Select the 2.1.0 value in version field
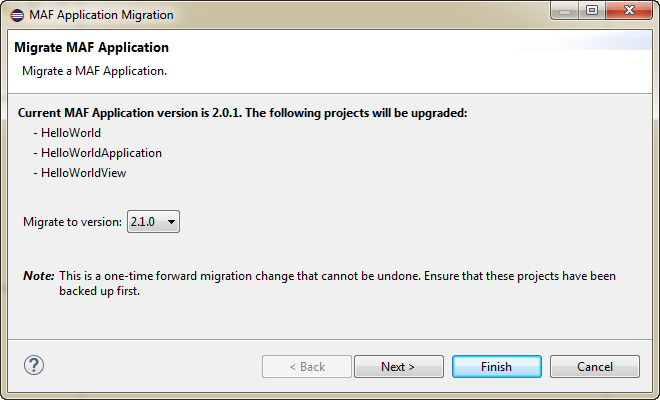 coord(143,222)
